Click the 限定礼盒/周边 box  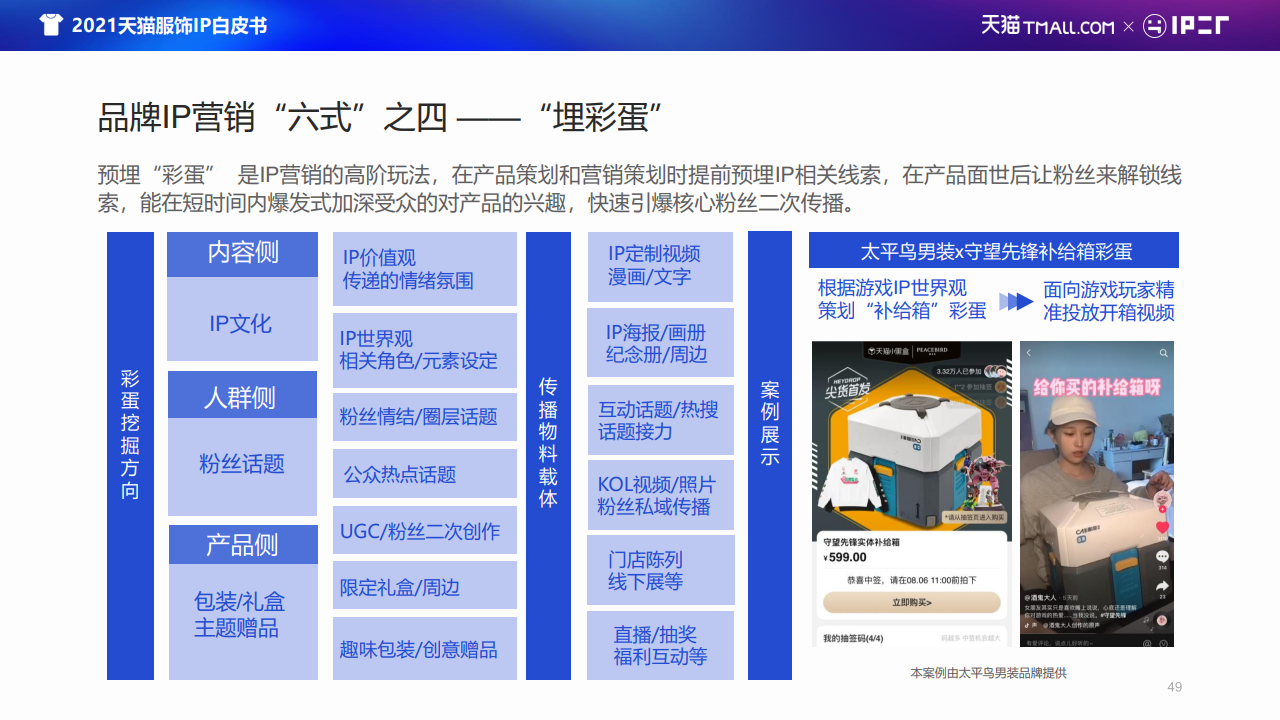tap(425, 586)
